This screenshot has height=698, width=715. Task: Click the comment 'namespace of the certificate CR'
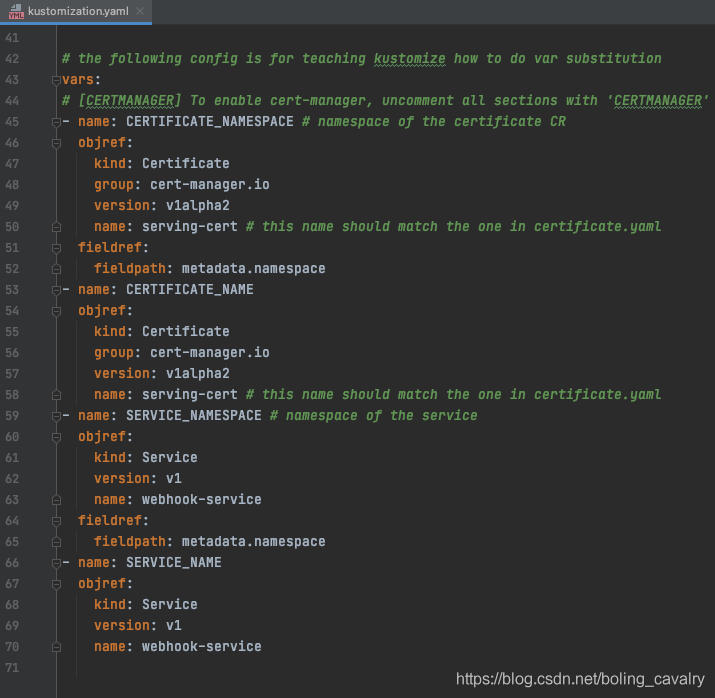(434, 122)
